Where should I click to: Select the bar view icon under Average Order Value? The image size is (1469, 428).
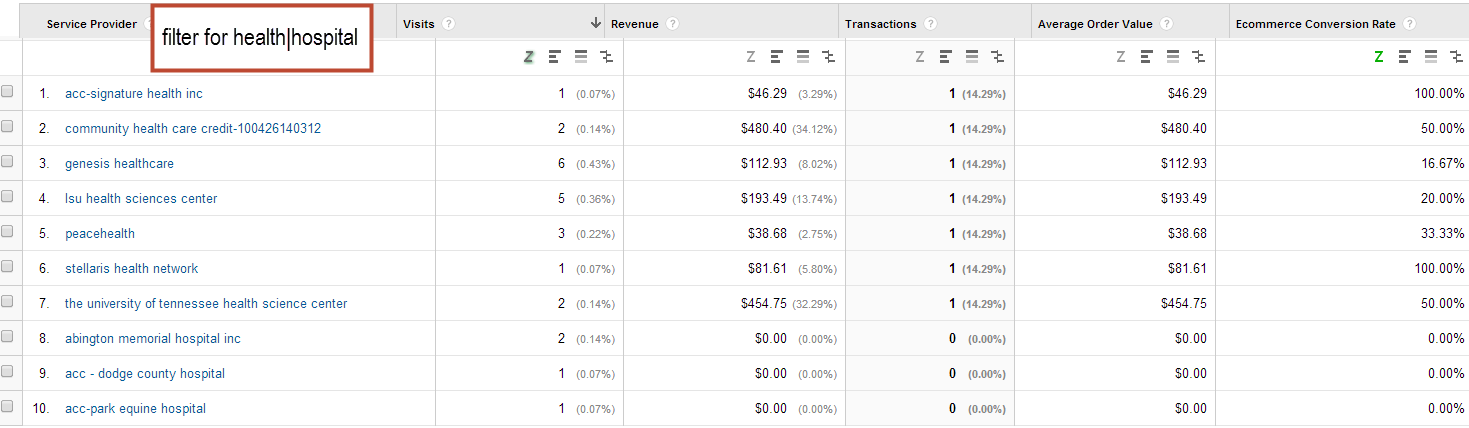[1147, 57]
